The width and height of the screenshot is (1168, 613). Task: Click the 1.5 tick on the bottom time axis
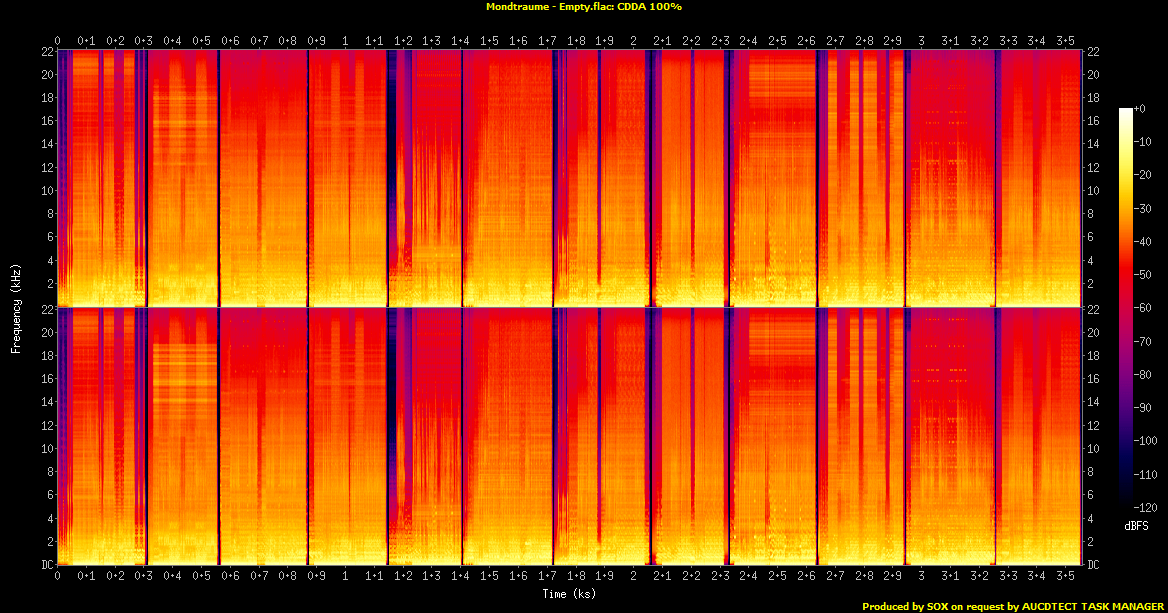489,577
